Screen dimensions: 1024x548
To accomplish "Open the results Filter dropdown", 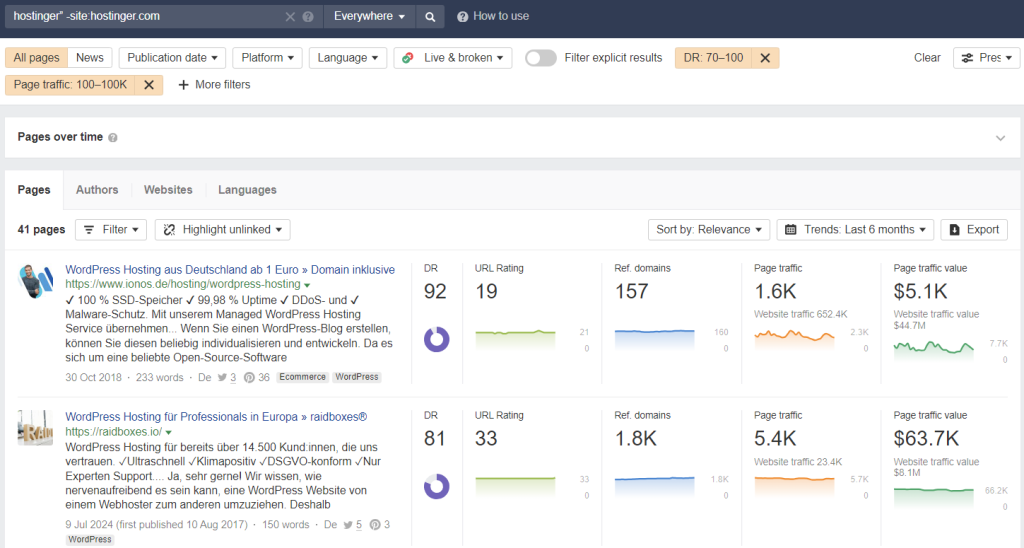I will (x=111, y=229).
